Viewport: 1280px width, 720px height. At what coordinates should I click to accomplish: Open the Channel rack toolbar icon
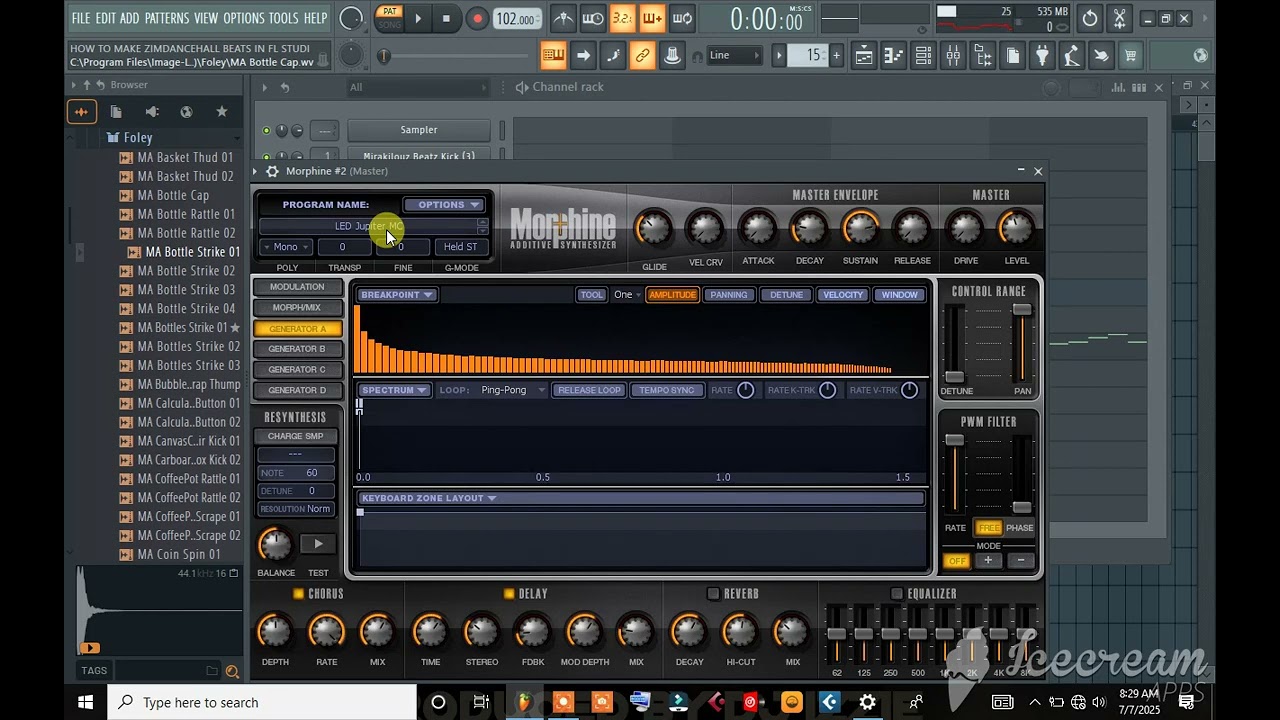(x=923, y=56)
